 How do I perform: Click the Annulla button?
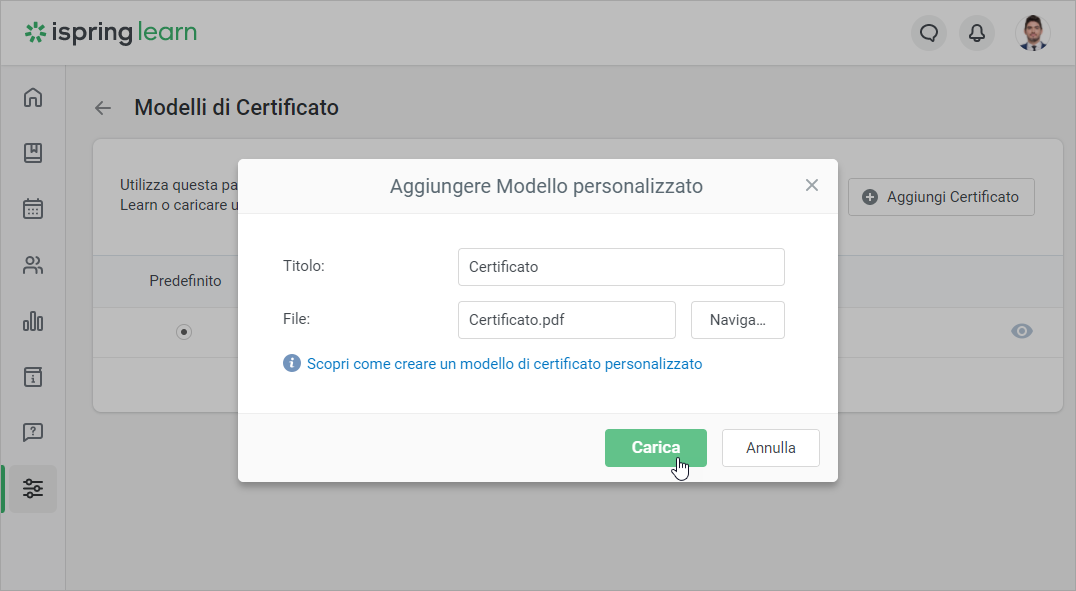tap(770, 448)
